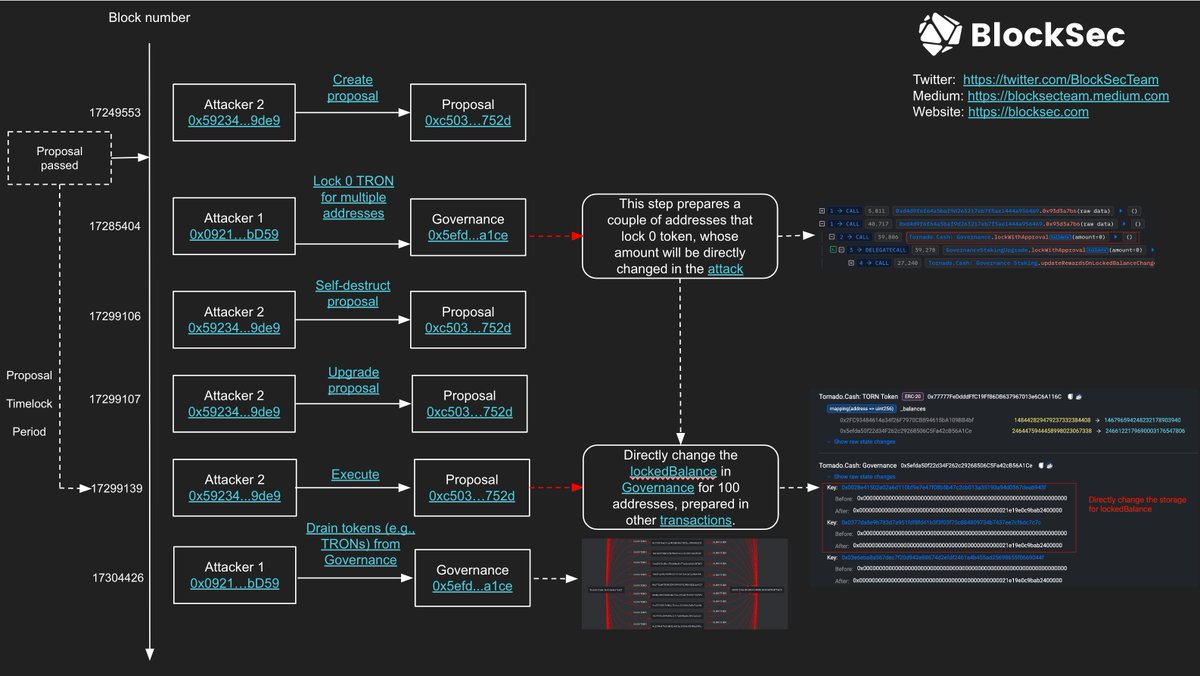Select block number 17304426
Image resolution: width=1200 pixels, height=676 pixels.
[120, 578]
